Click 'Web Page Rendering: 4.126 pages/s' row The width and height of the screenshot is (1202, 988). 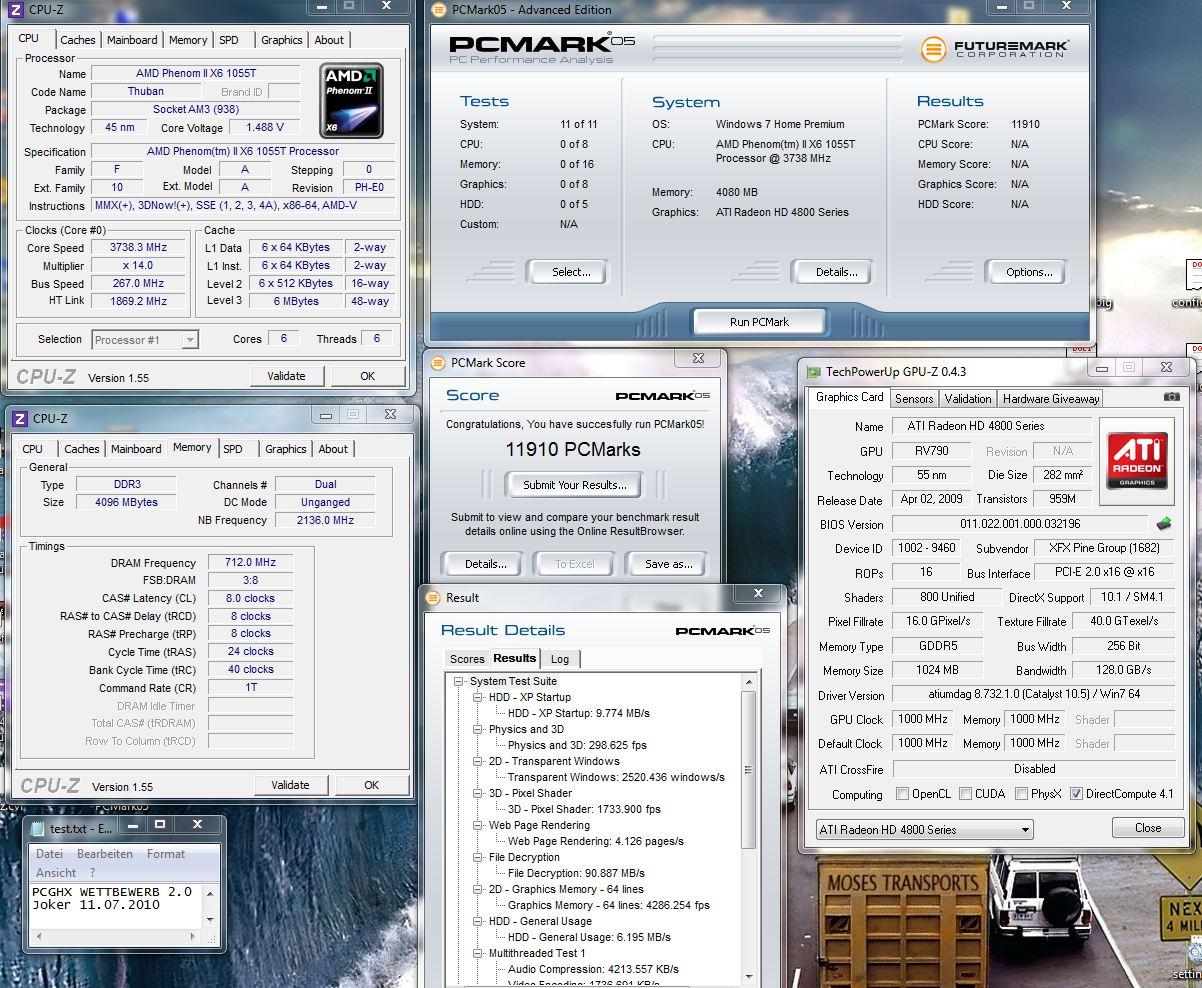[595, 842]
